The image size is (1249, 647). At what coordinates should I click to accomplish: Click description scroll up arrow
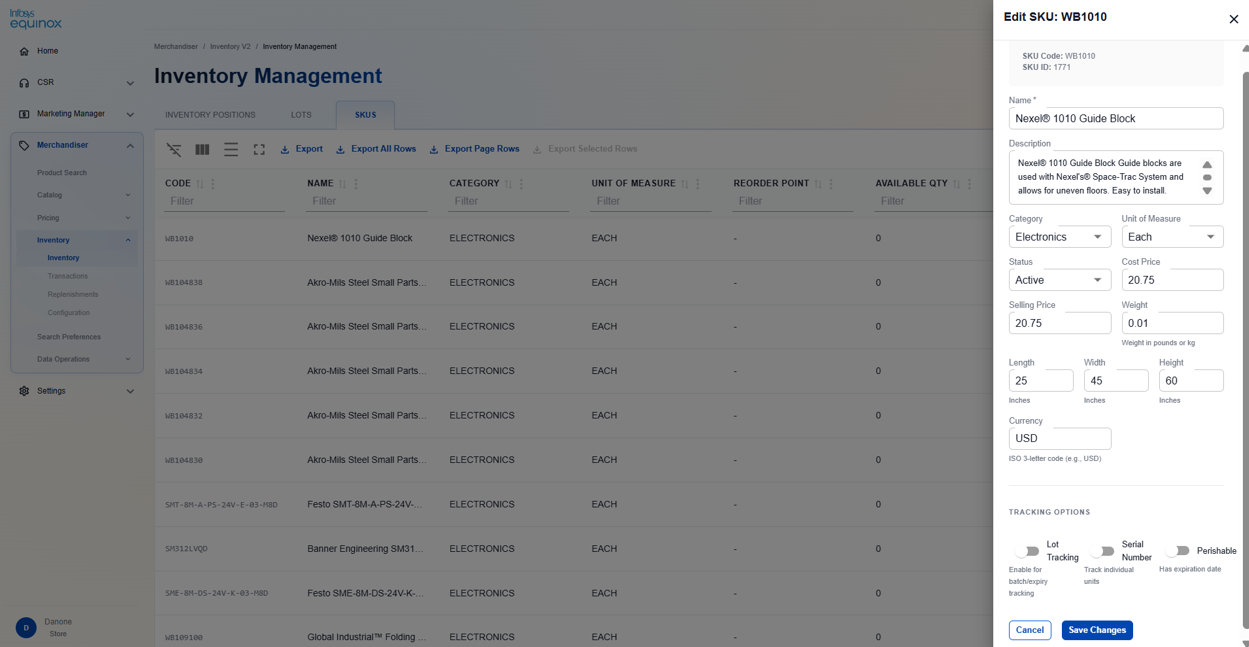coord(1207,165)
